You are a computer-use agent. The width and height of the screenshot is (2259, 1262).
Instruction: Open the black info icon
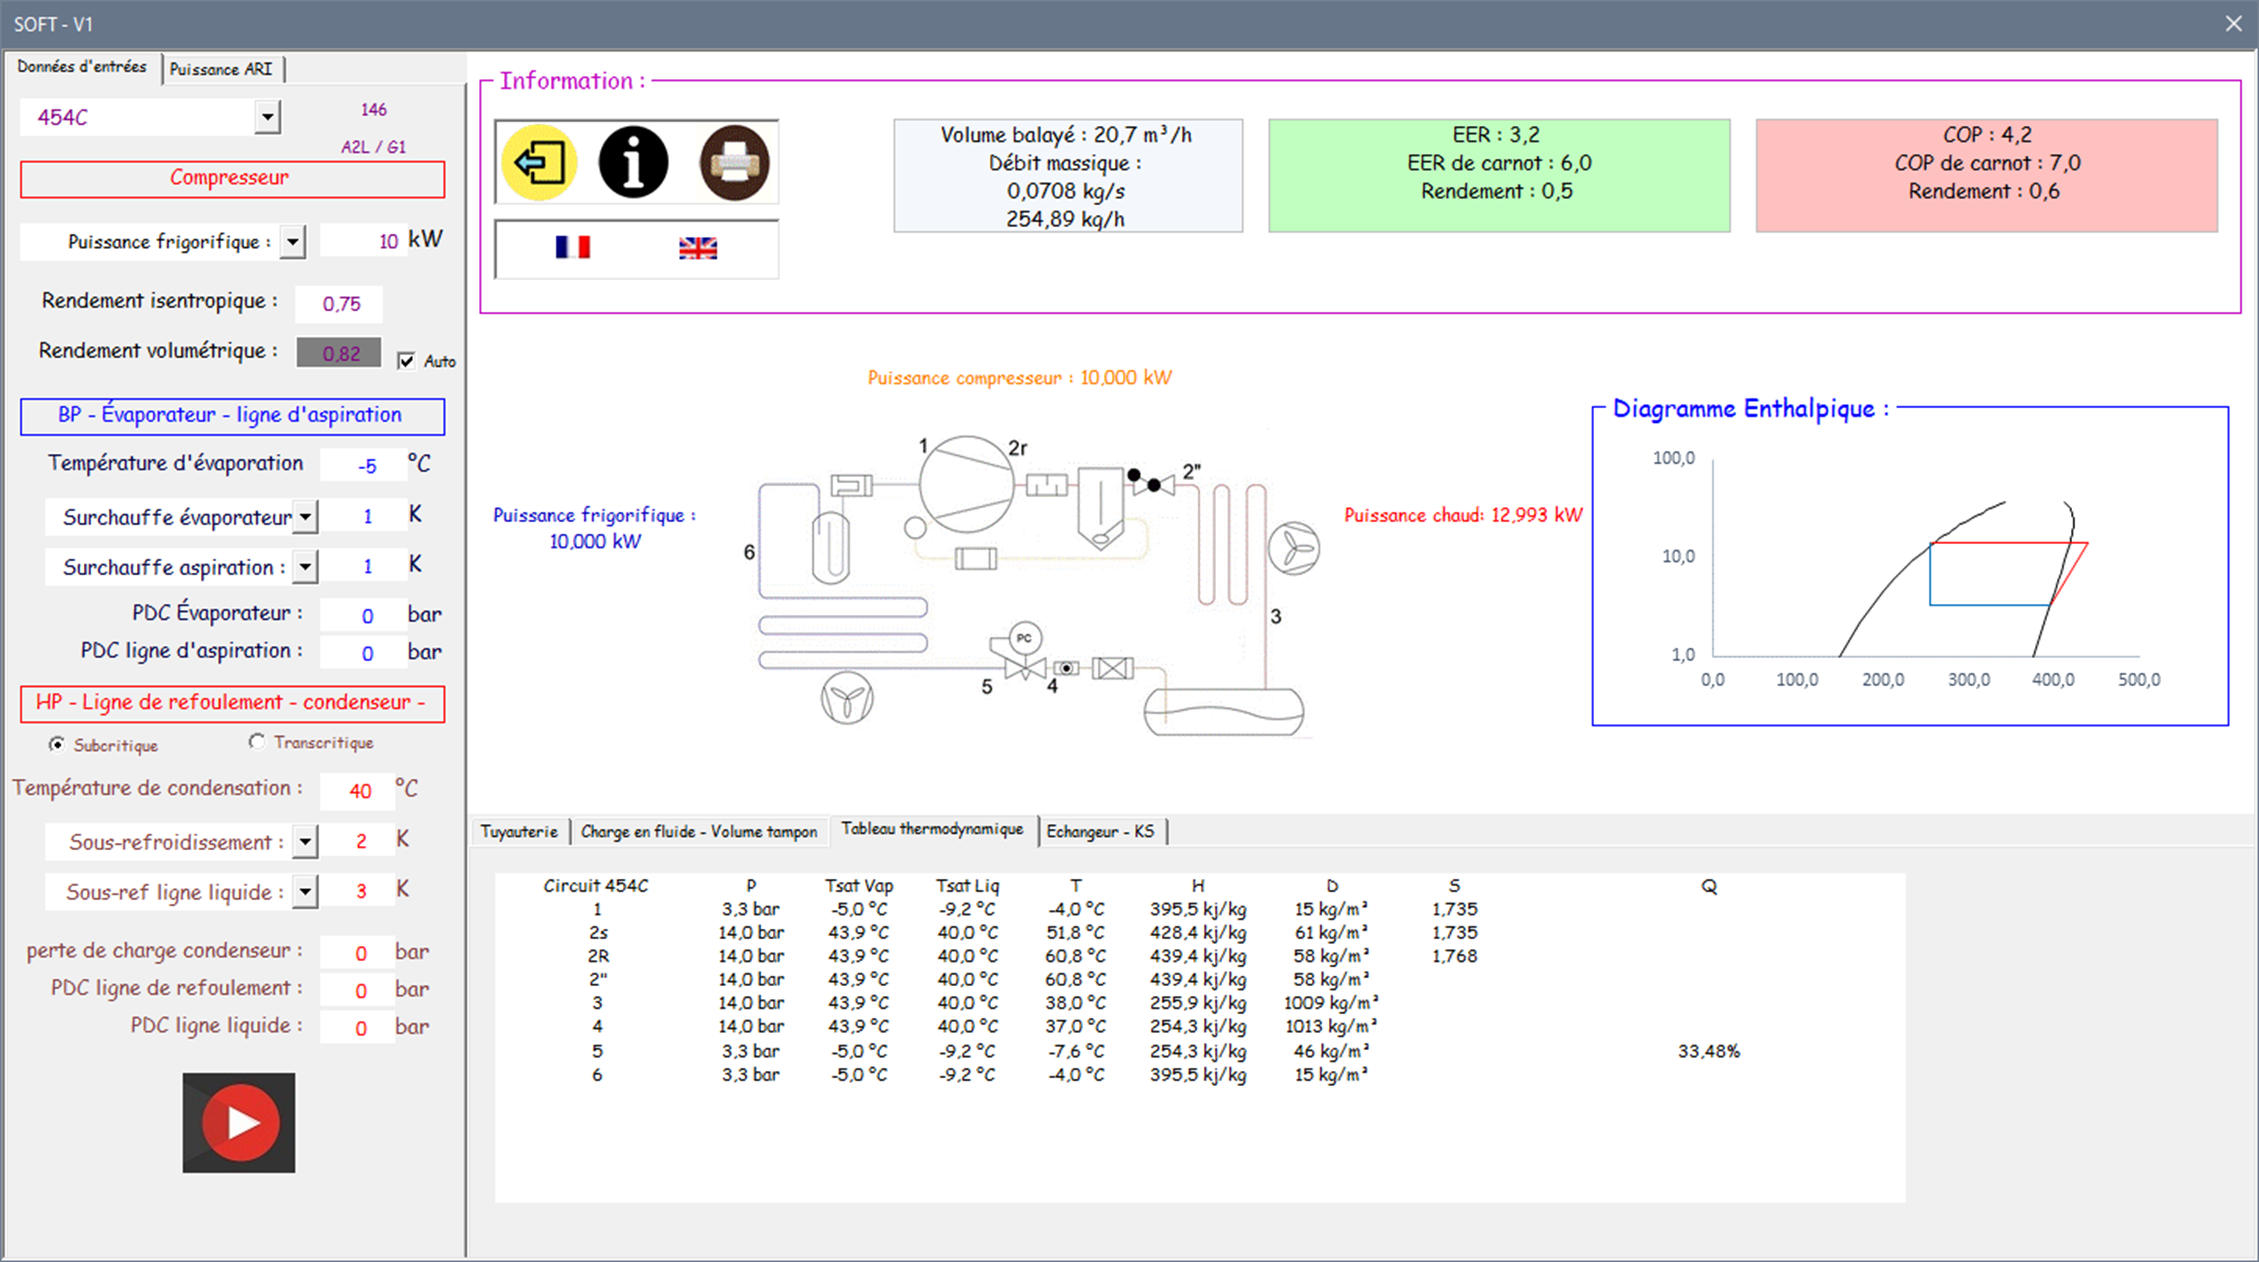click(x=633, y=162)
